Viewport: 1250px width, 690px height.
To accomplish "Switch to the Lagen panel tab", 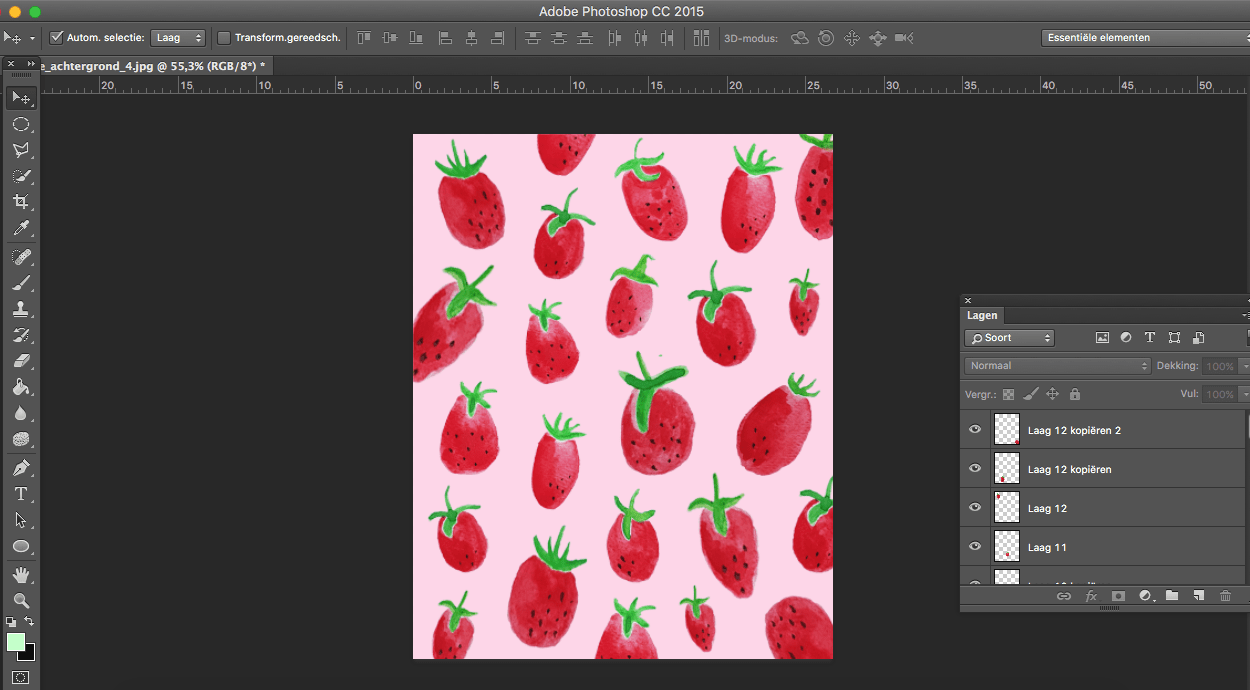I will tap(982, 316).
